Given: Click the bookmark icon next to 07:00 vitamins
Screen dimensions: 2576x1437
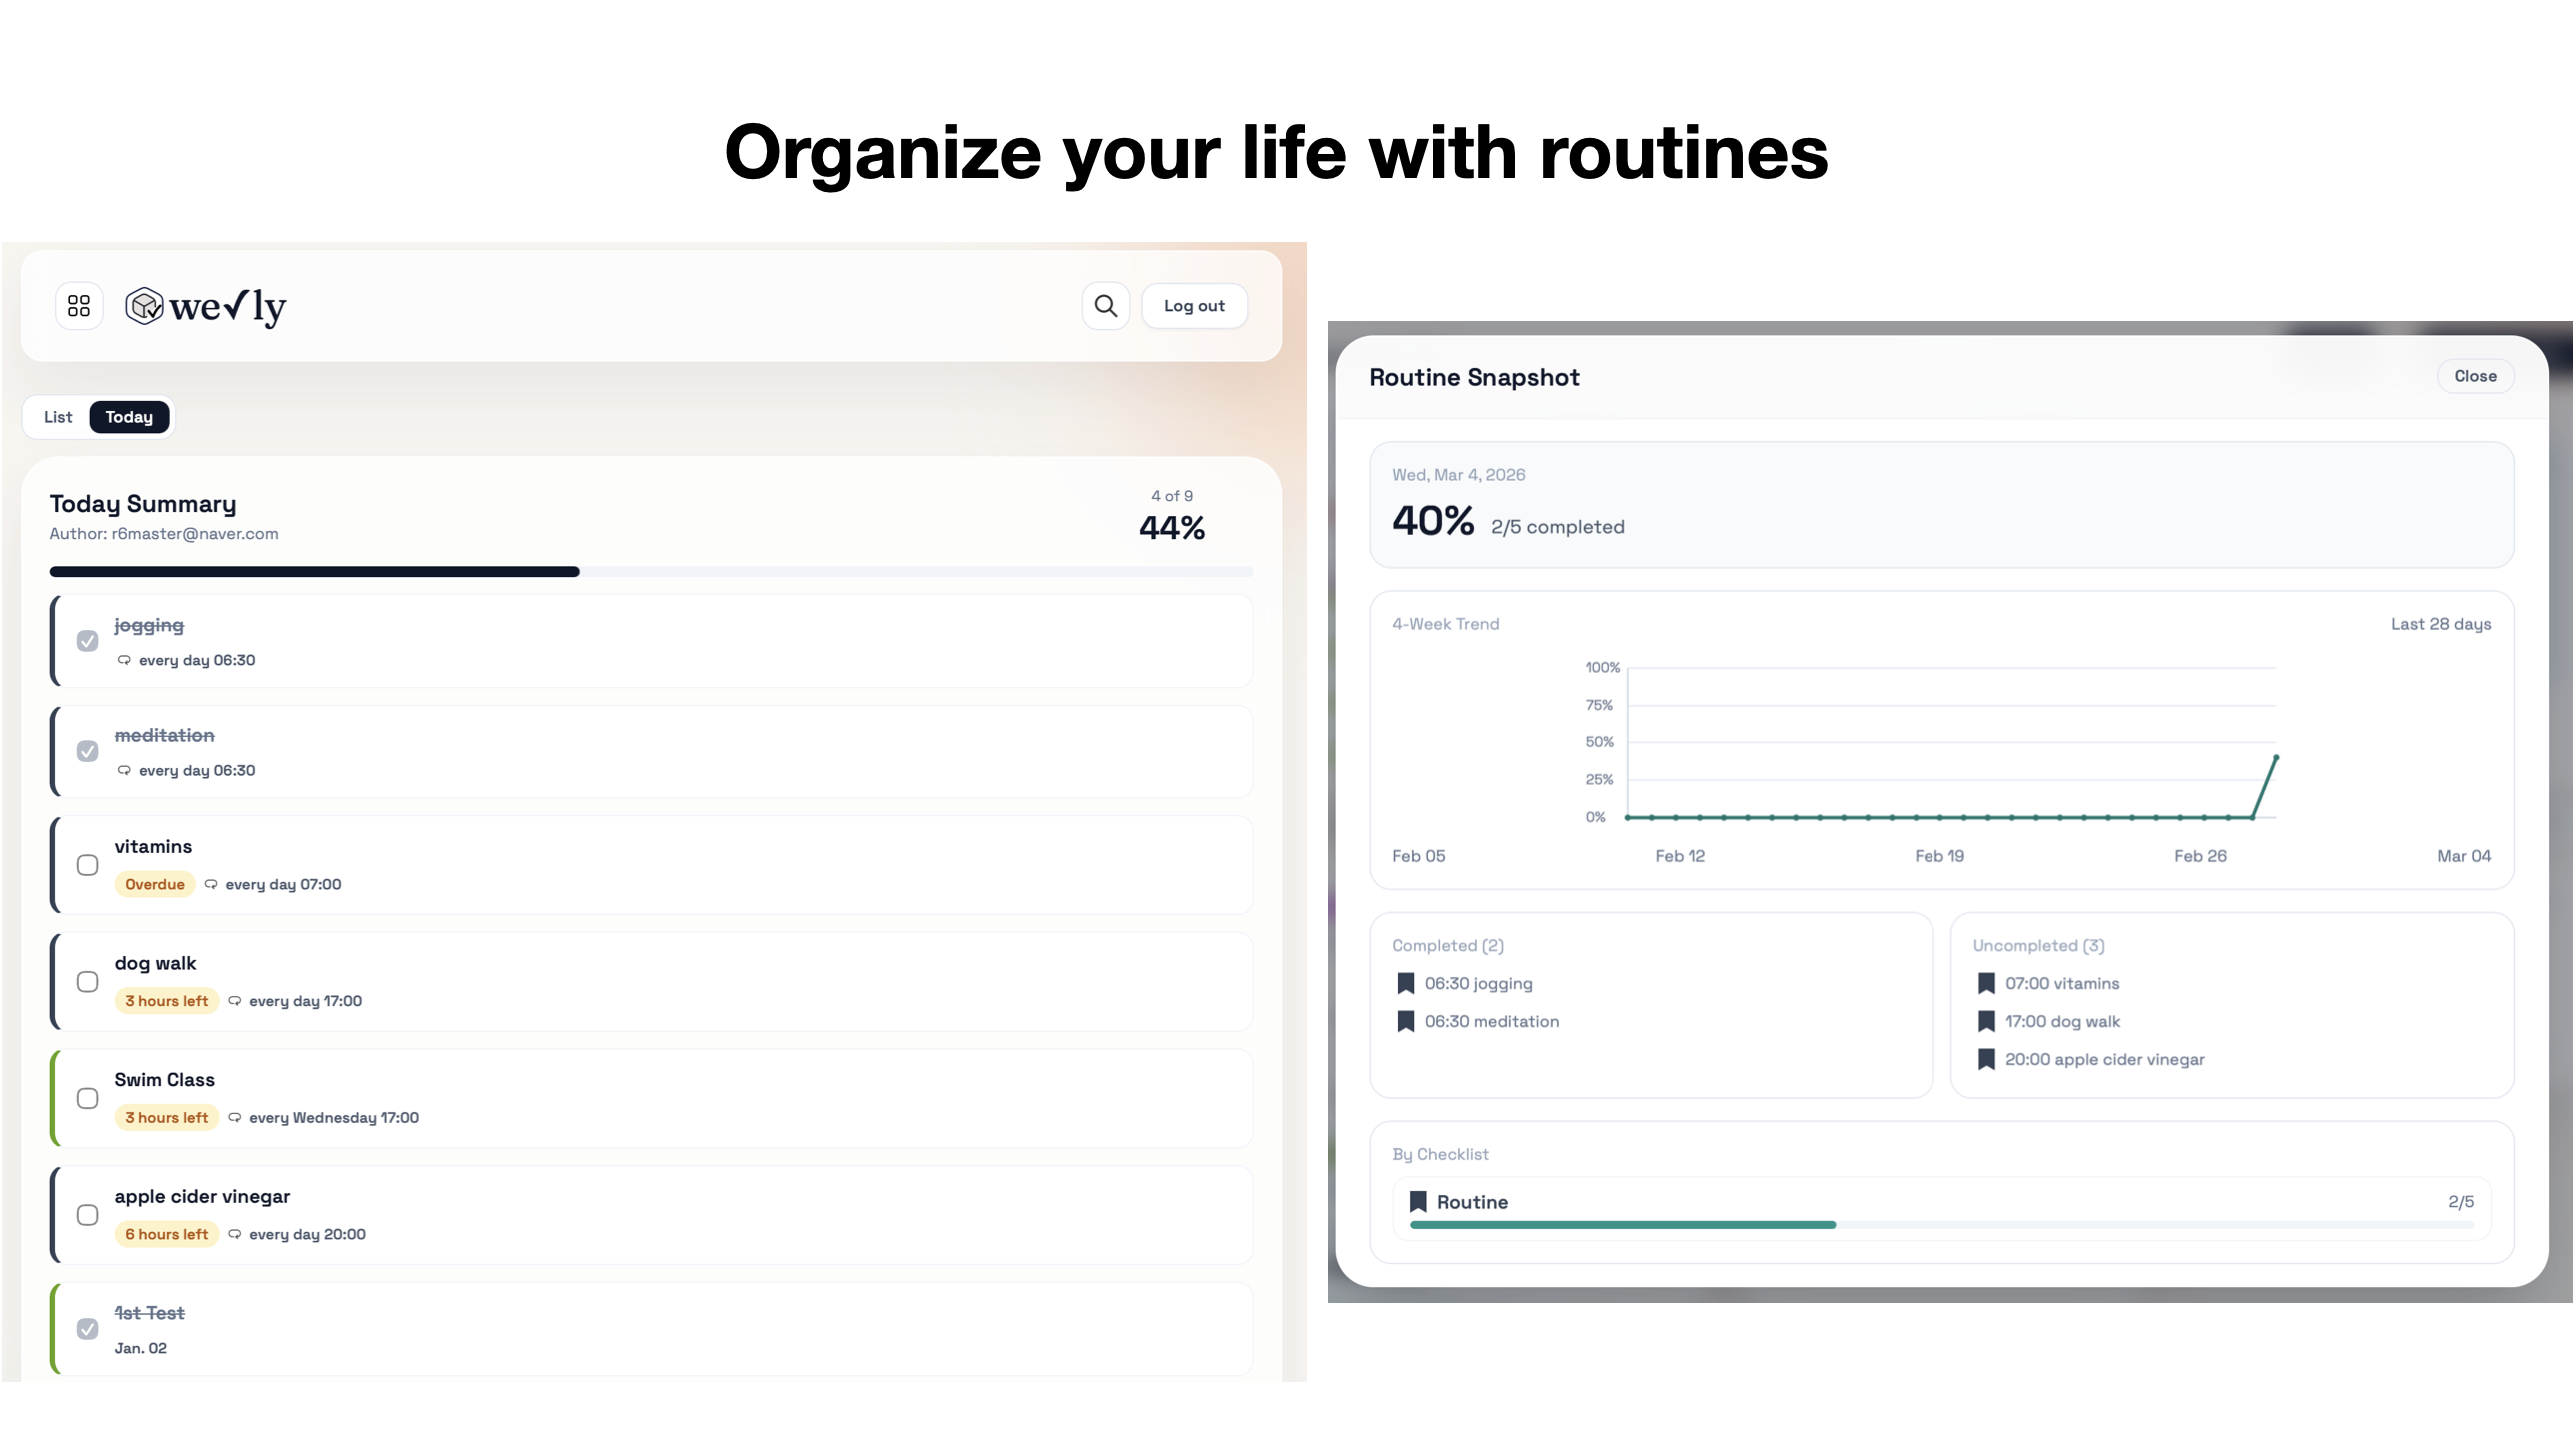Looking at the screenshot, I should [x=1986, y=983].
